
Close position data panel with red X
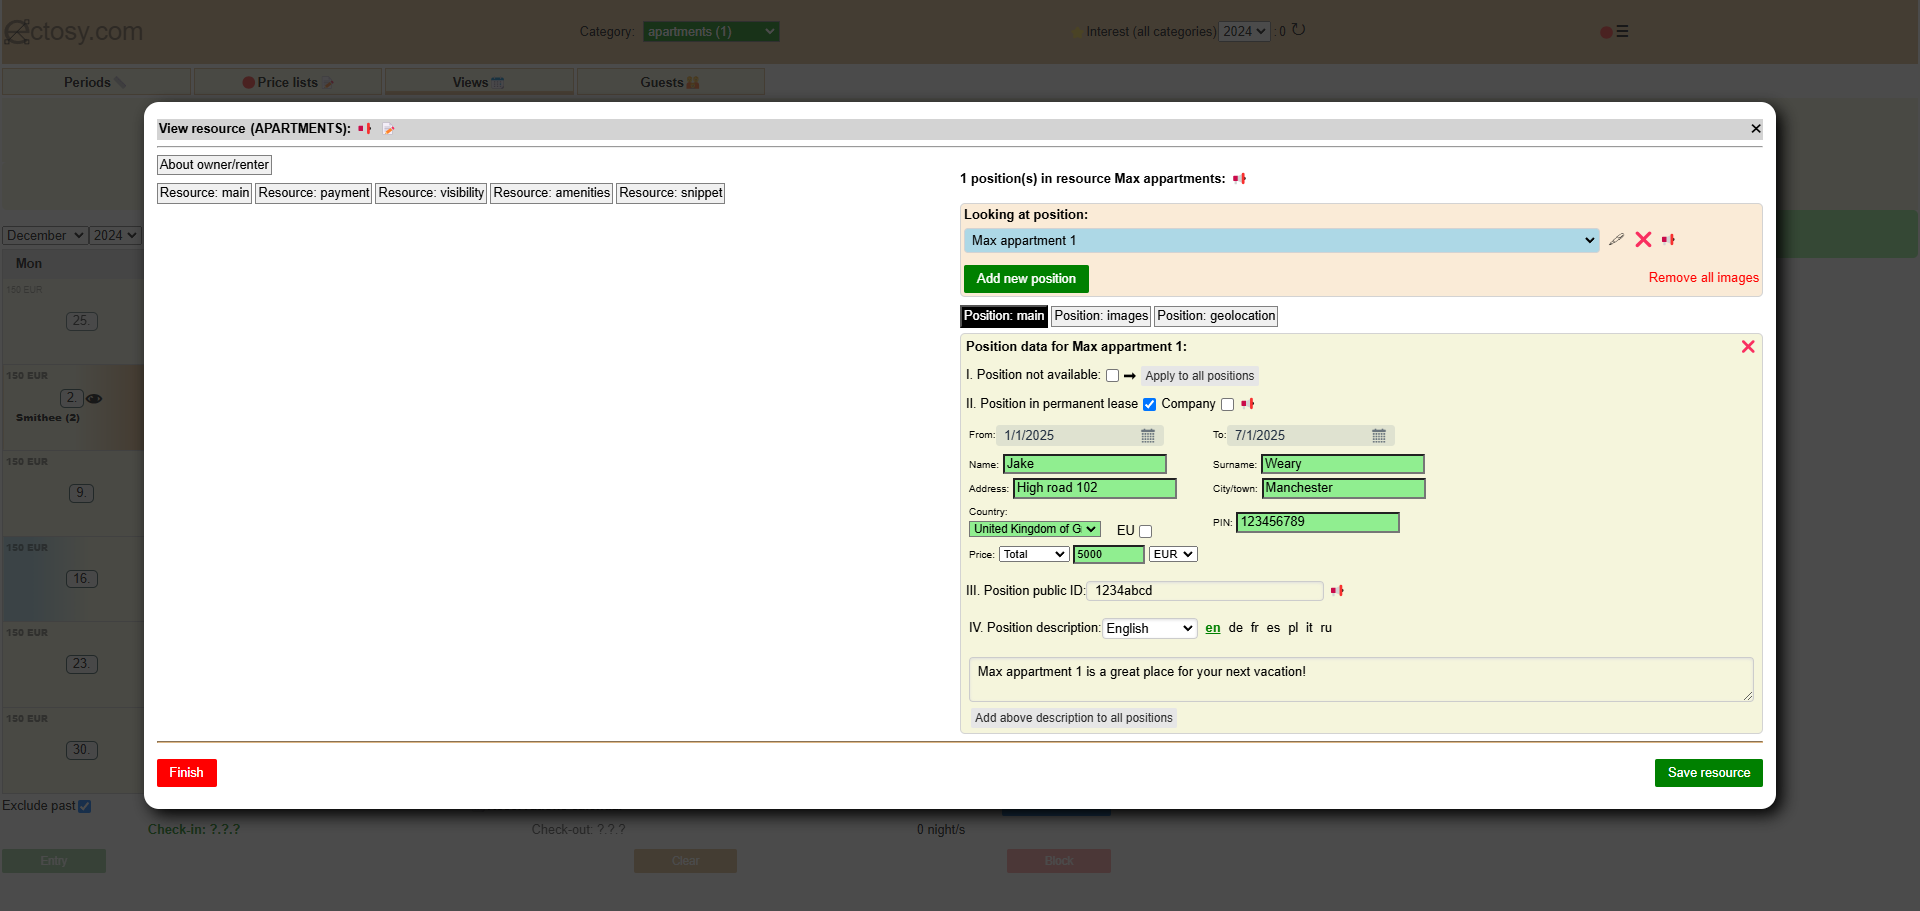(1748, 347)
